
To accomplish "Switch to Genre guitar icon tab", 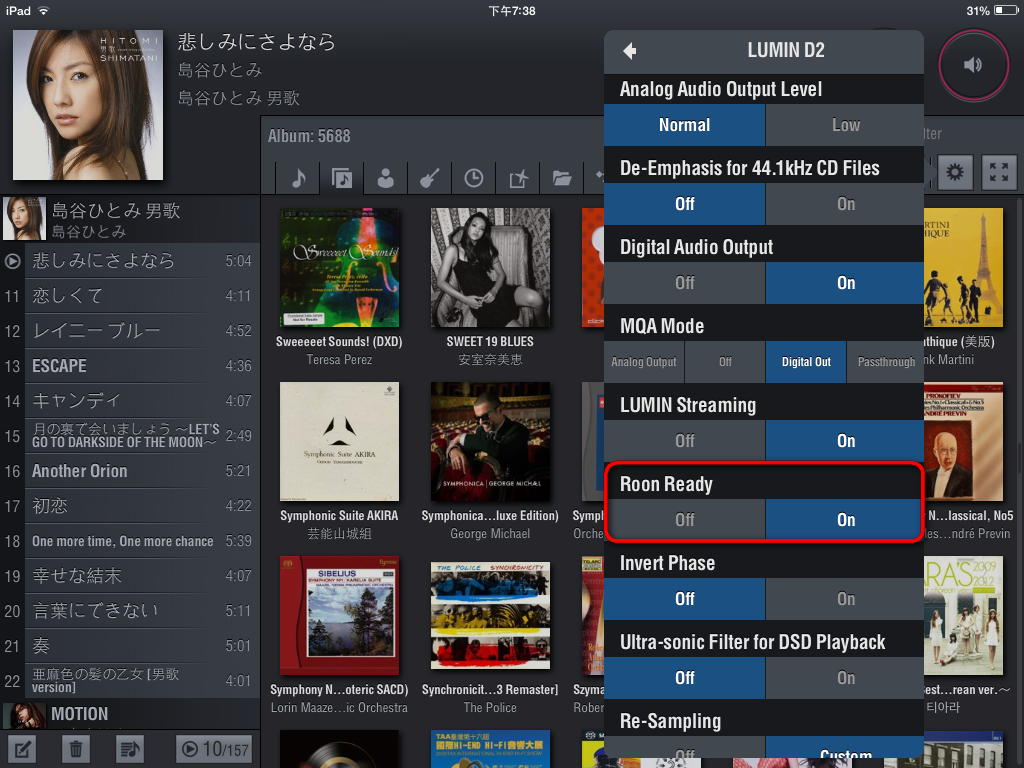I will pos(430,178).
